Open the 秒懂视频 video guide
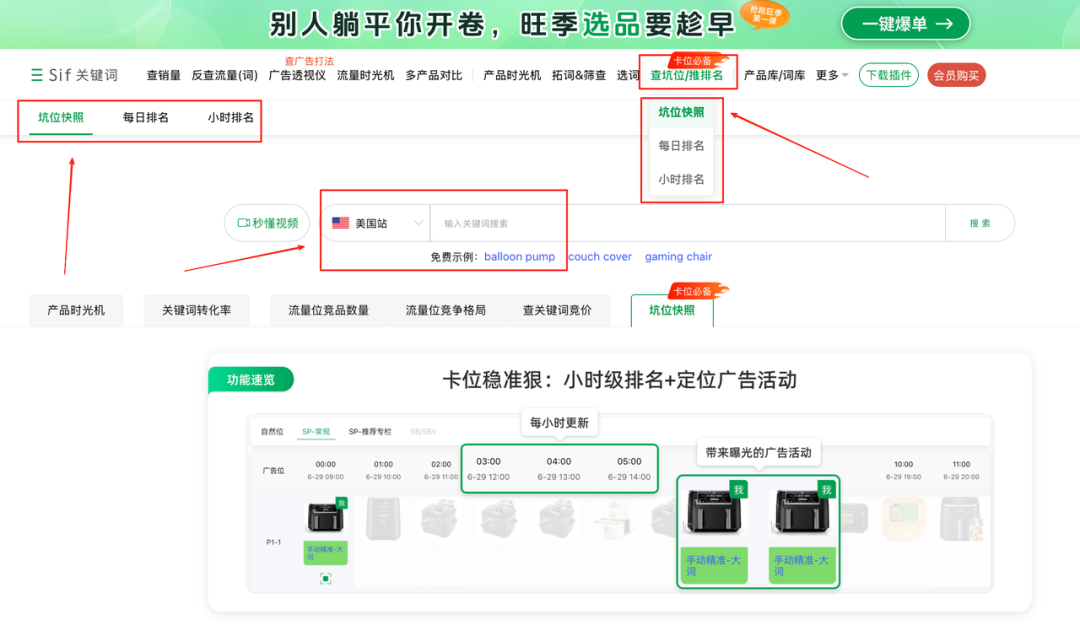This screenshot has height=636, width=1080. tap(266, 222)
